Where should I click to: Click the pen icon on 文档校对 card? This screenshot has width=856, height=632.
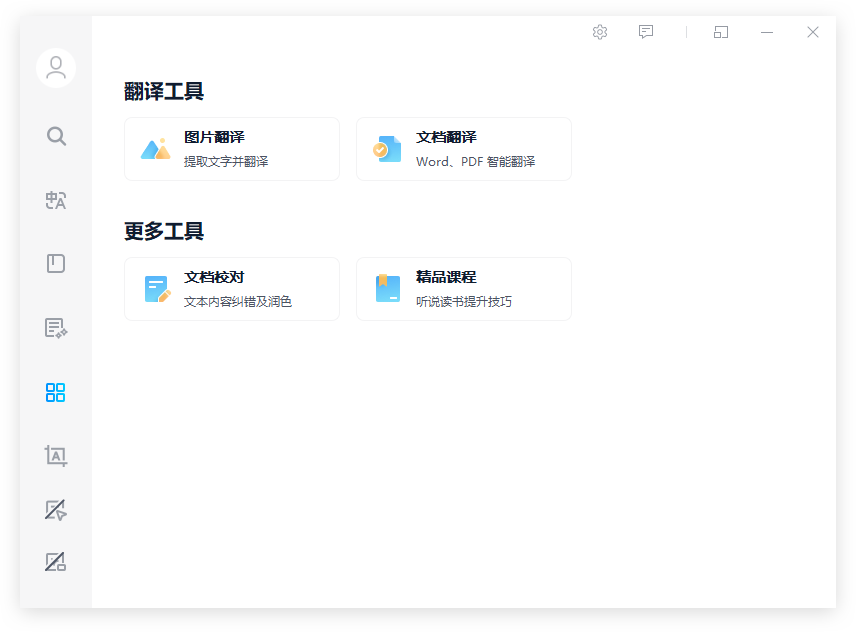pyautogui.click(x=156, y=289)
